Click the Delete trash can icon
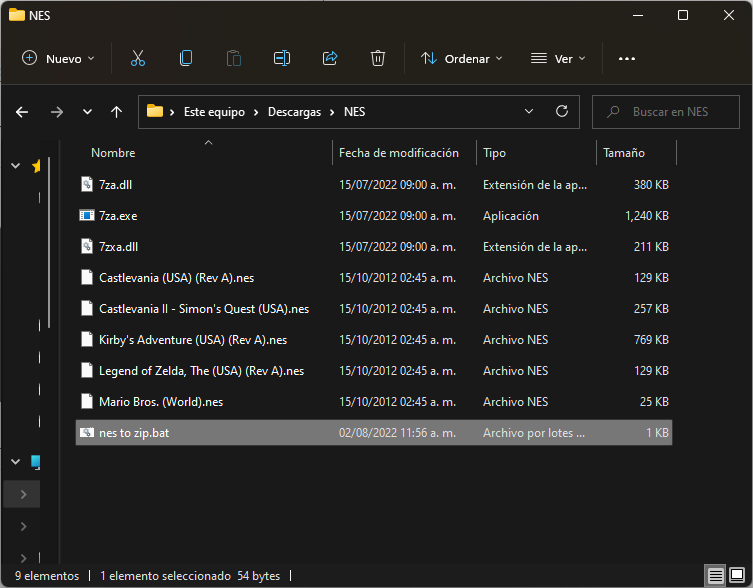Image resolution: width=753 pixels, height=588 pixels. (378, 59)
